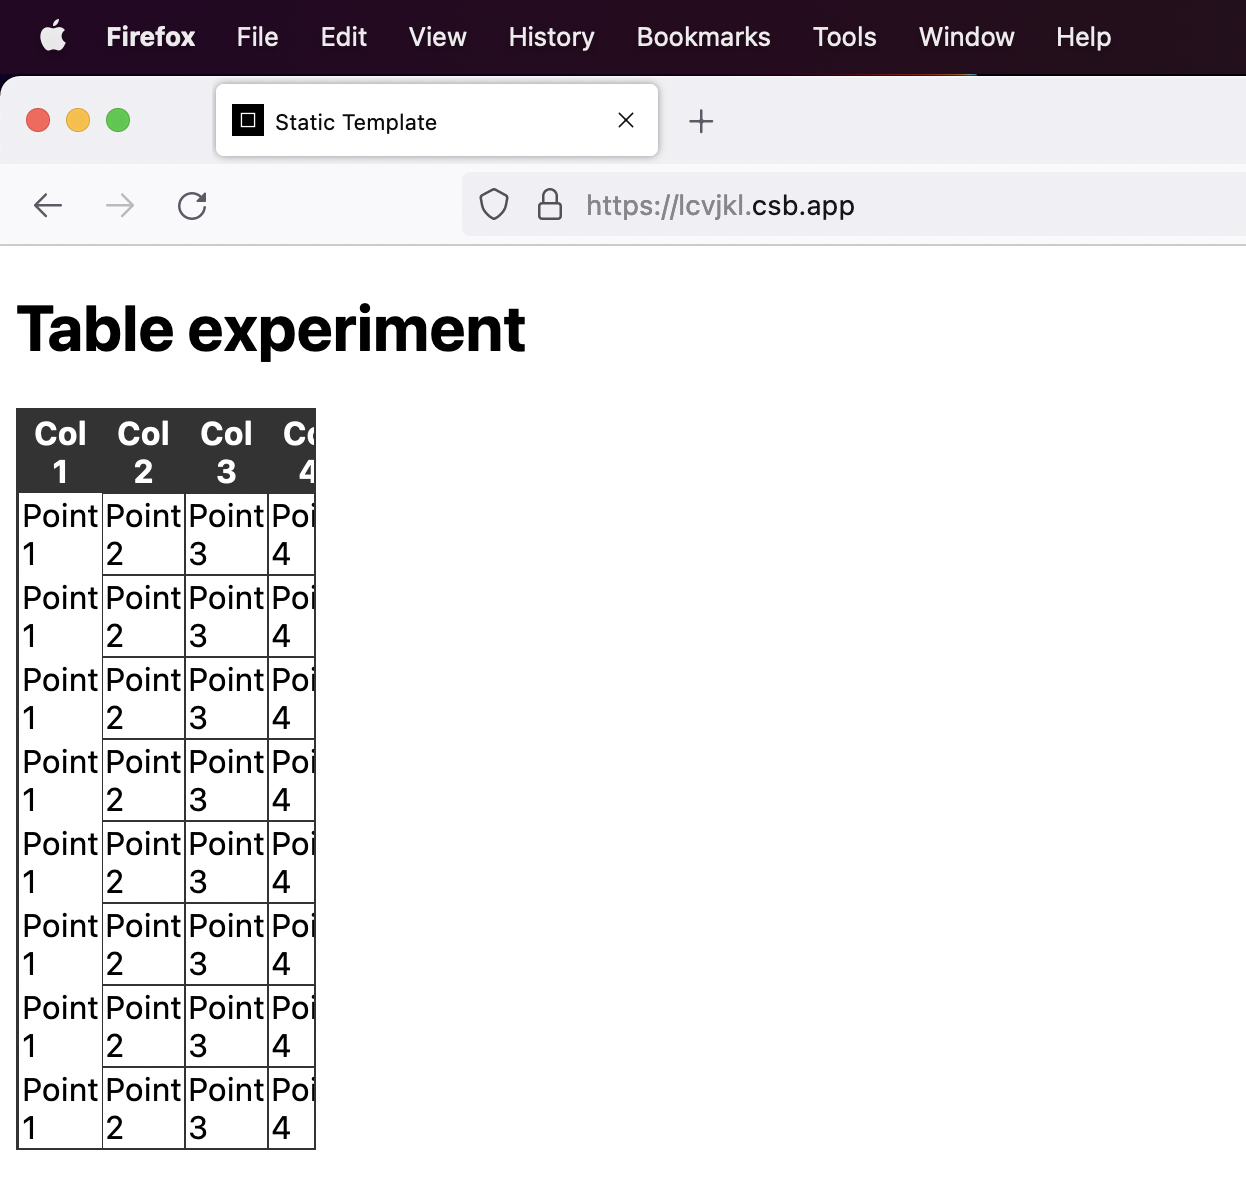
Task: Focus the URL address bar
Action: (854, 205)
